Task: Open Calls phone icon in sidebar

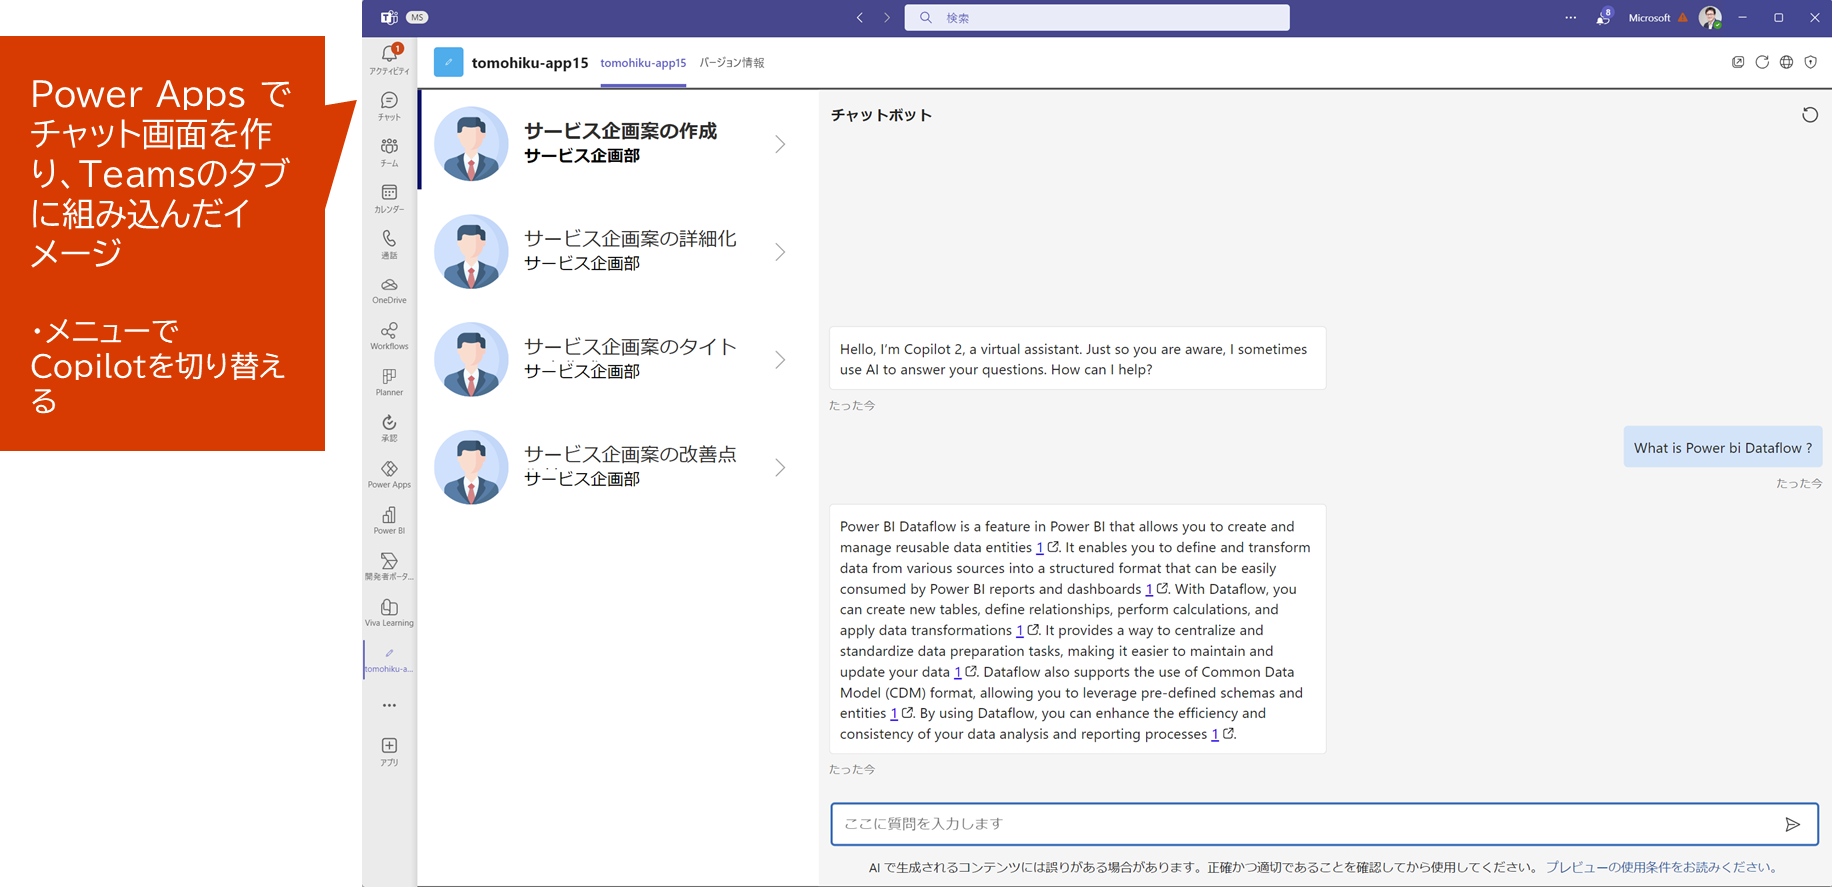Action: coord(389,243)
